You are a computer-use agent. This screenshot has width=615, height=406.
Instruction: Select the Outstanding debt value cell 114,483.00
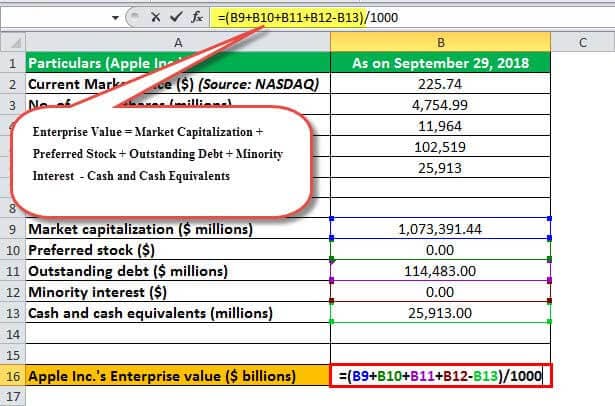pos(440,271)
